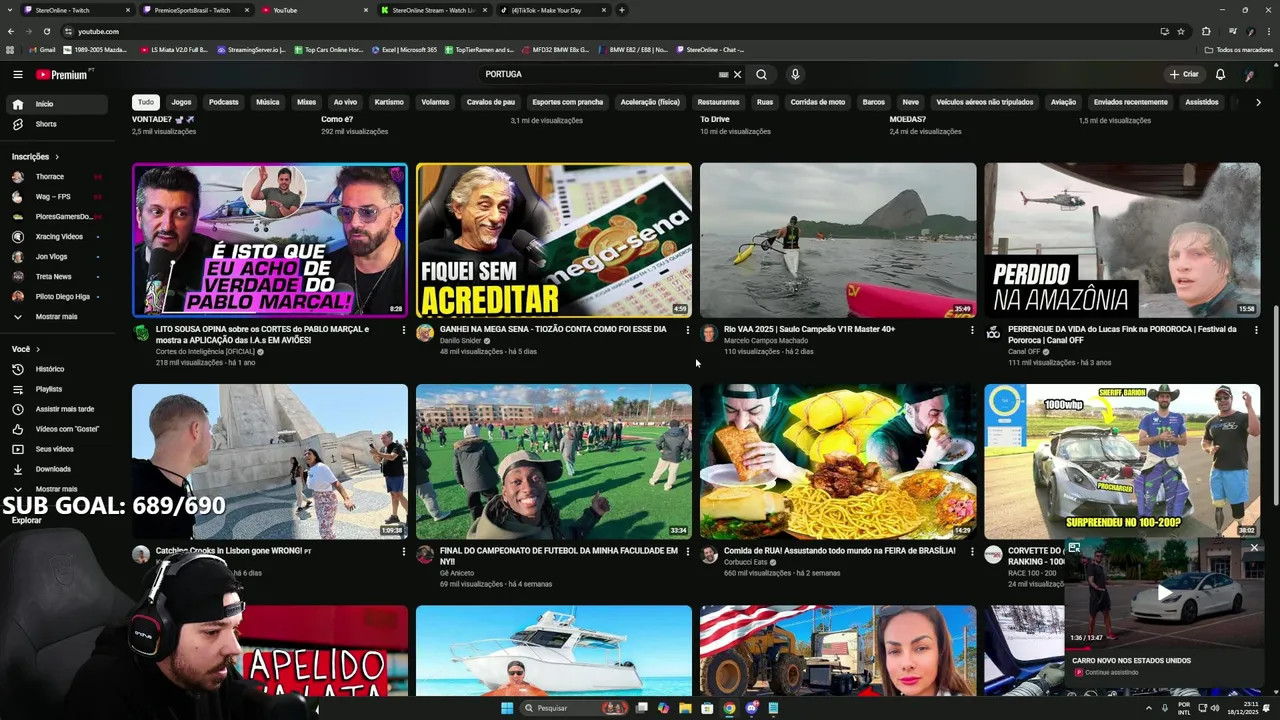This screenshot has width=1280, height=720.
Task: Open File Explorer from the taskbar
Action: (x=685, y=708)
